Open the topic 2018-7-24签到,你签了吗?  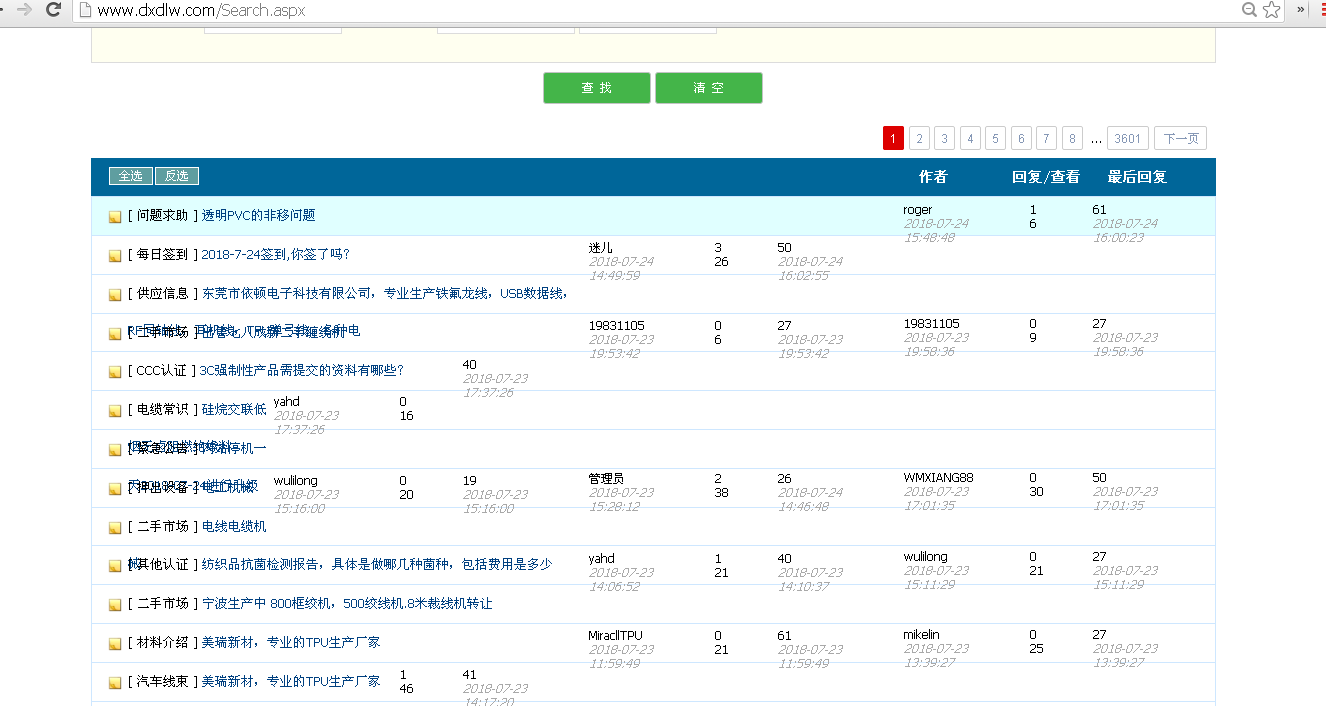(x=274, y=255)
